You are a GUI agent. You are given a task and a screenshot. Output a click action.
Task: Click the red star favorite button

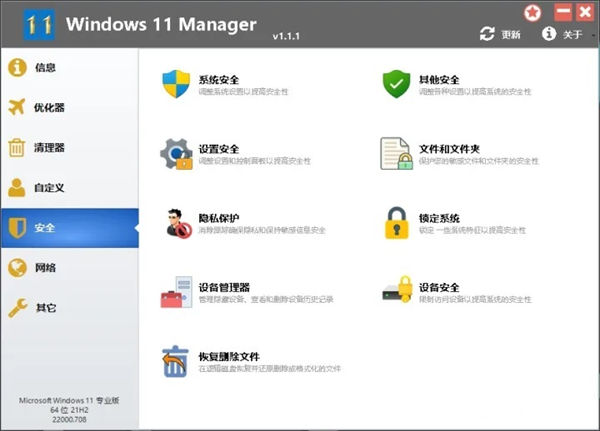click(x=534, y=12)
